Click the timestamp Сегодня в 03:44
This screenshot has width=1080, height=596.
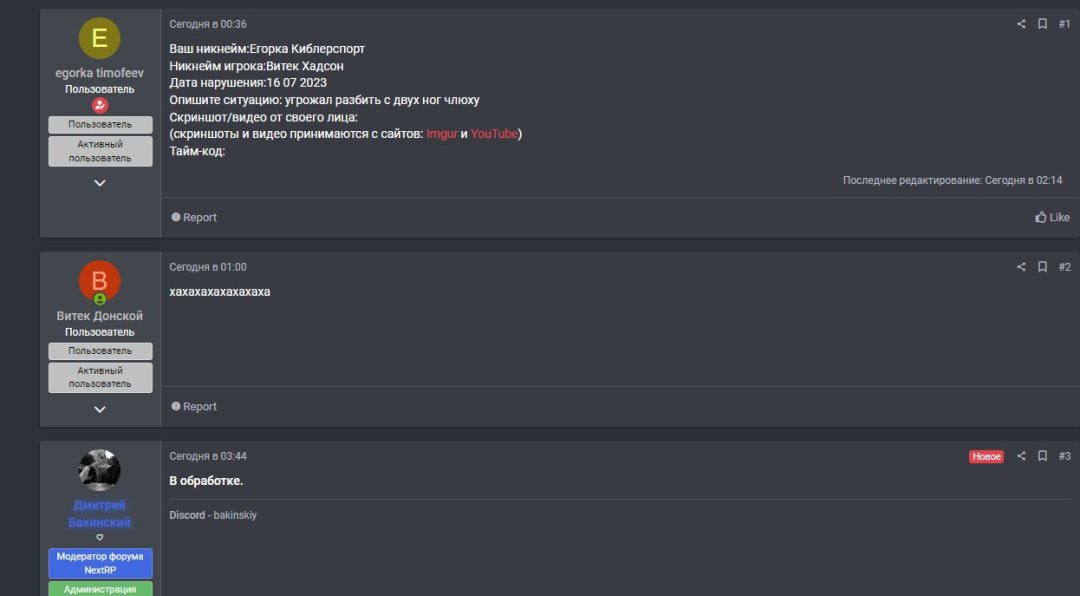click(208, 456)
